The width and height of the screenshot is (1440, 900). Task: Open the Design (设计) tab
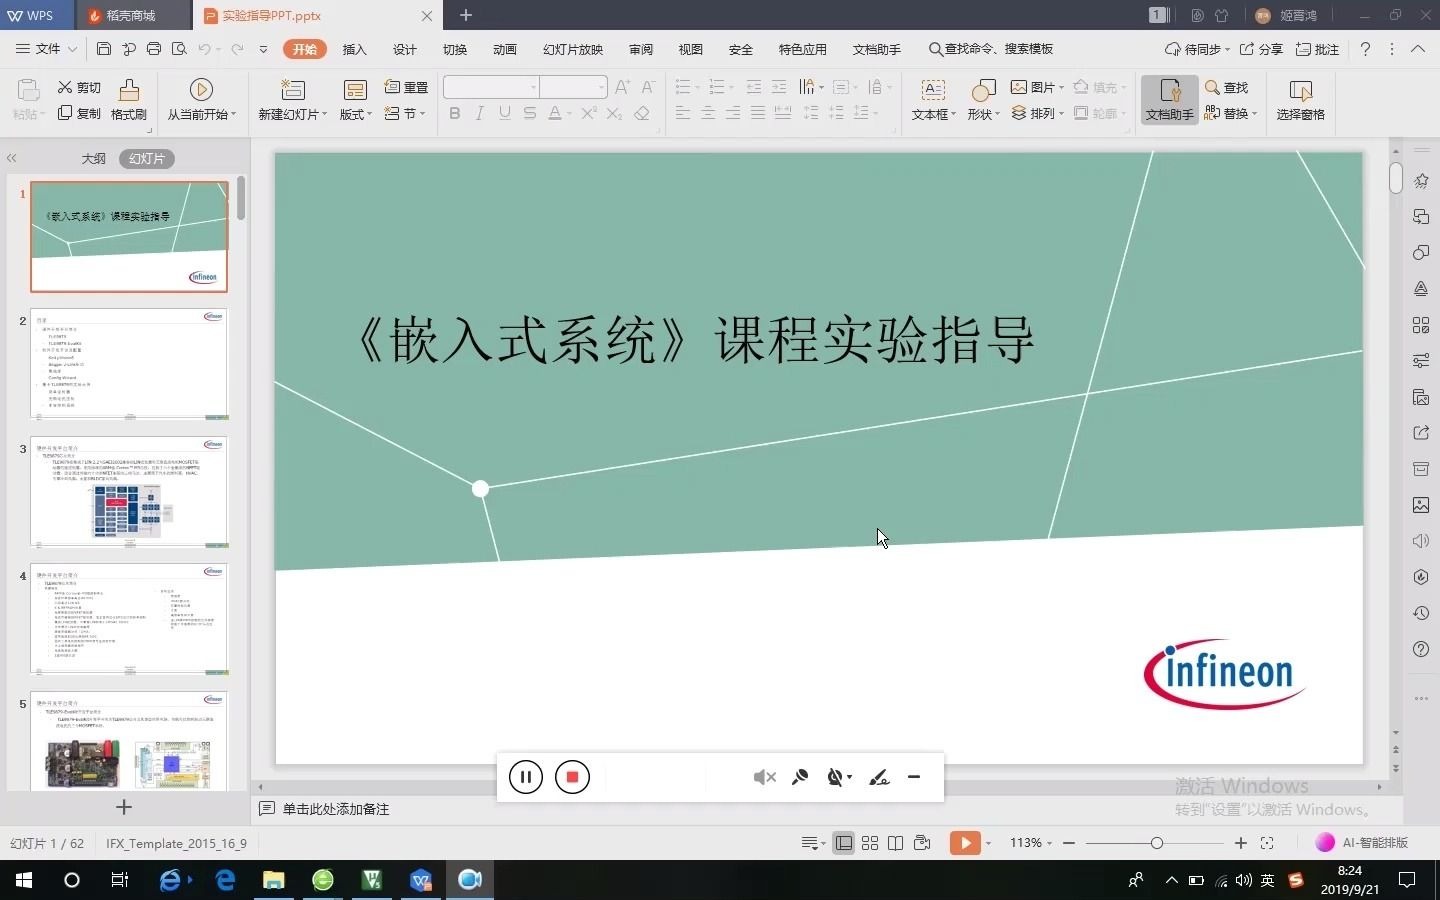pos(405,49)
